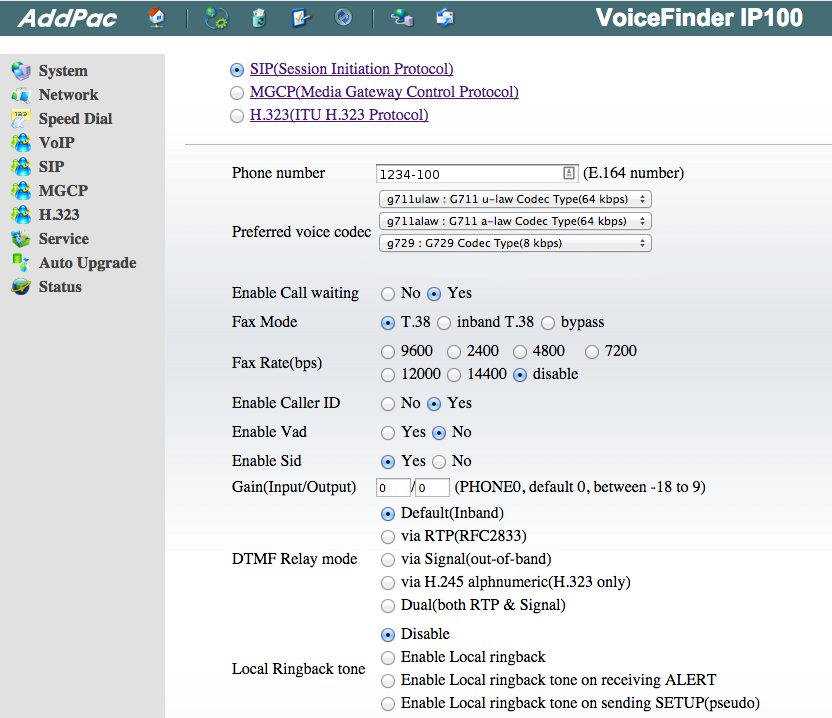This screenshot has height=718, width=832.
Task: Select the MGCP protocol radio button
Action: (236, 93)
